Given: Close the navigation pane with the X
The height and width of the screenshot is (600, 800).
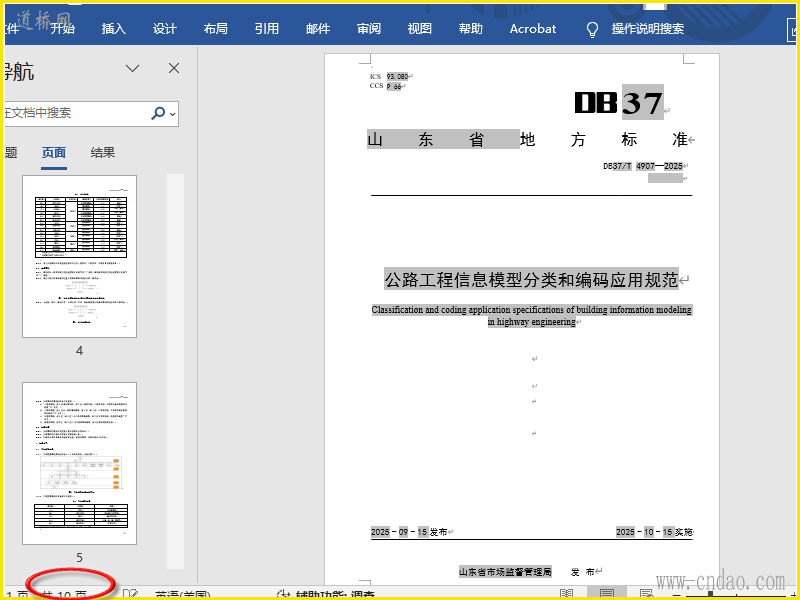Looking at the screenshot, I should [174, 68].
